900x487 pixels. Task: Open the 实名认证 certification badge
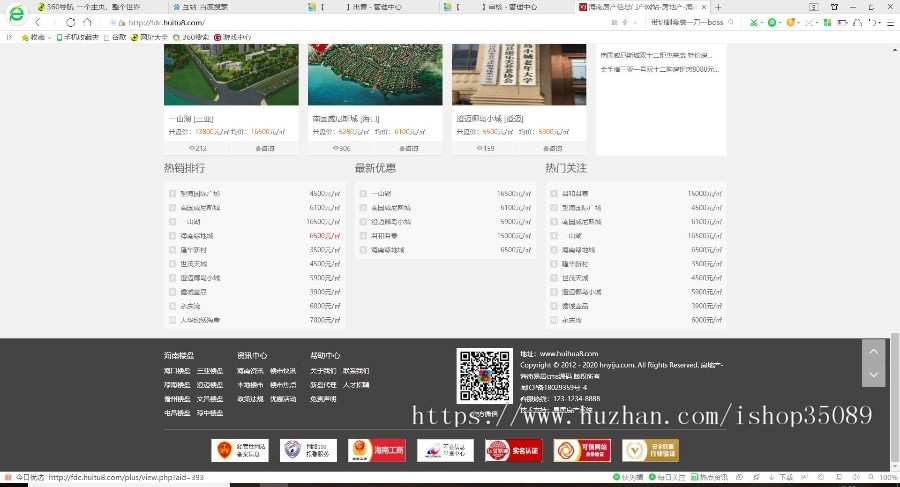click(513, 450)
